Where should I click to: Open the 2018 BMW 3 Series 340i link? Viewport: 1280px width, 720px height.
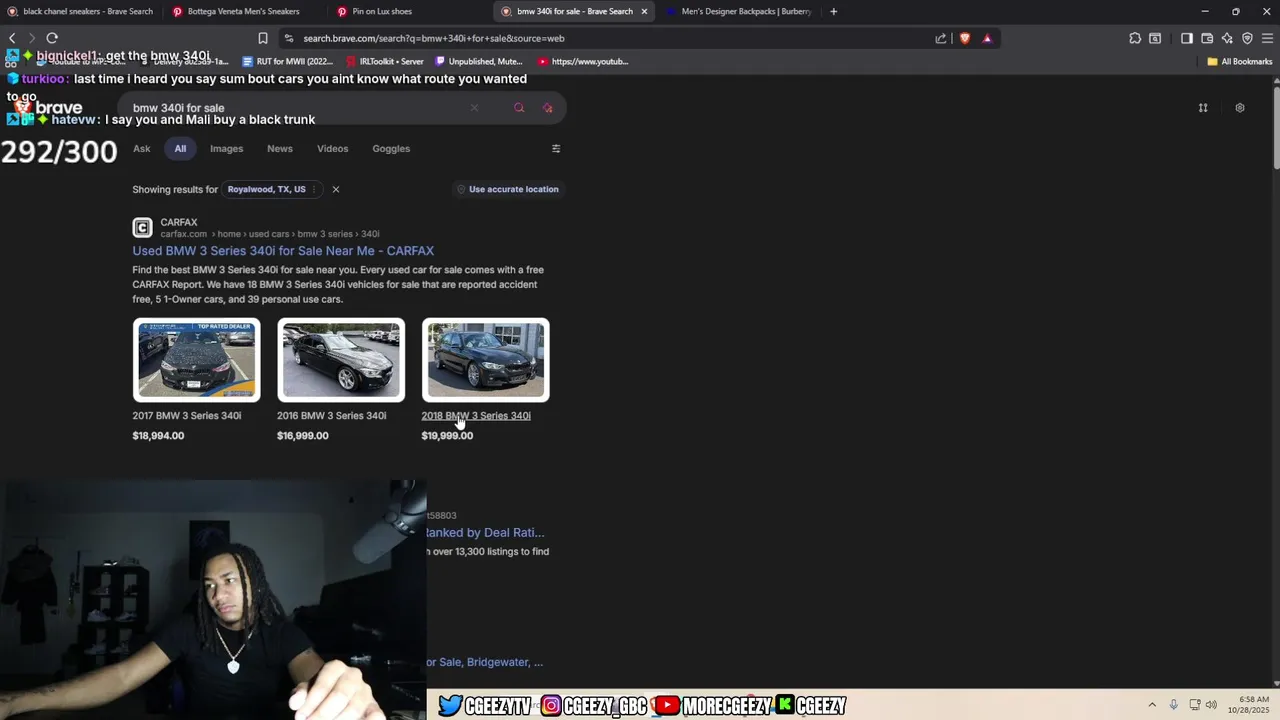tap(476, 416)
